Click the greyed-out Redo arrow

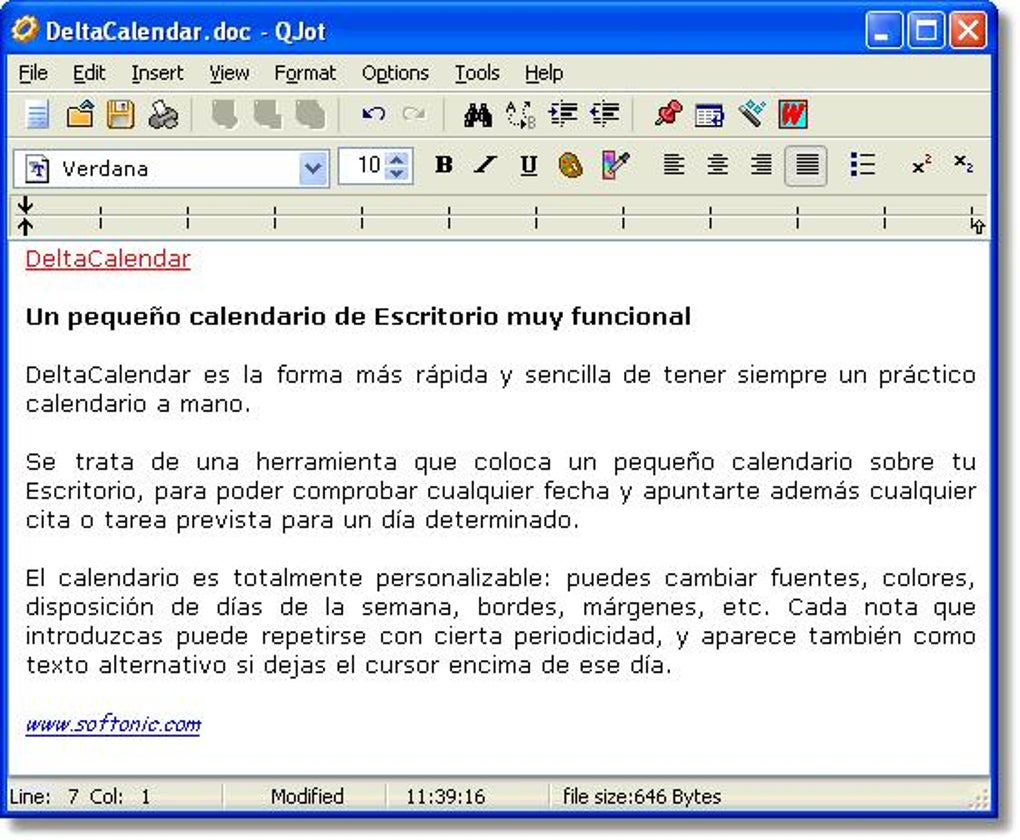[x=414, y=115]
